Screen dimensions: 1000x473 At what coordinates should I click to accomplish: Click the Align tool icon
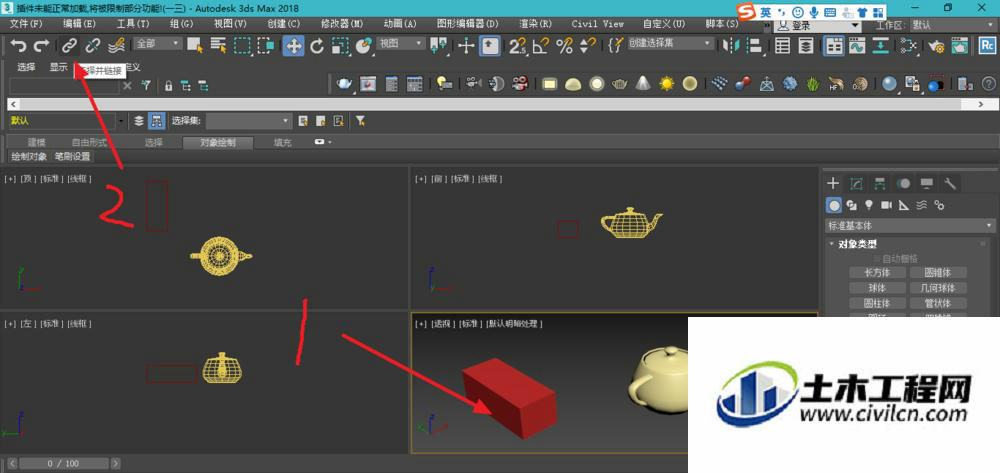[x=754, y=45]
